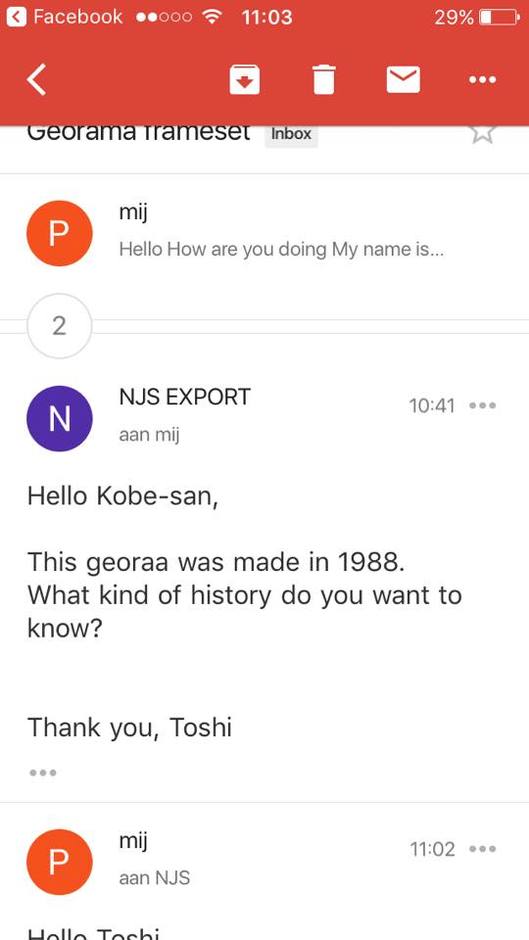Viewport: 529px width, 940px height.
Task: Return to Facebook via status bar link
Action: pyautogui.click(x=65, y=17)
